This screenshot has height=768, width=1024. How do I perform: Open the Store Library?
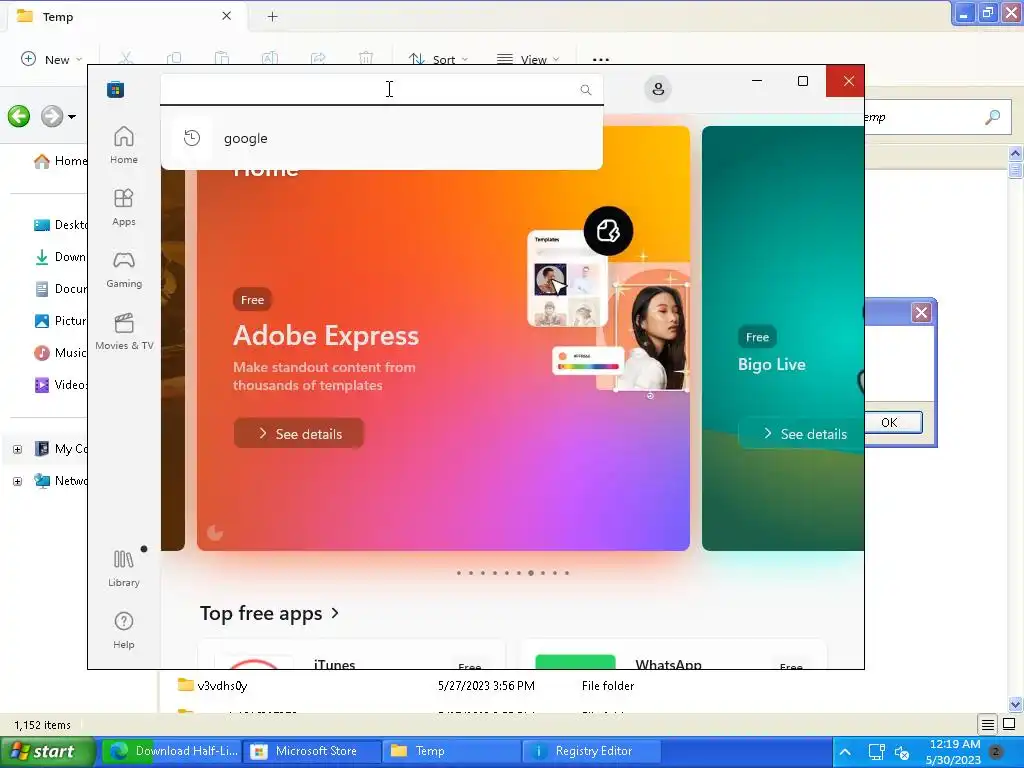[x=123, y=568]
